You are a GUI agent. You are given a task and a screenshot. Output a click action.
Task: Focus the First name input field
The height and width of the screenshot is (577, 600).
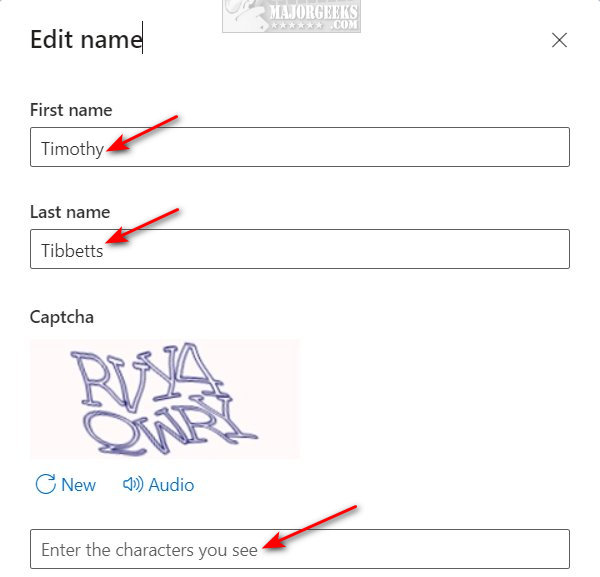tap(300, 147)
